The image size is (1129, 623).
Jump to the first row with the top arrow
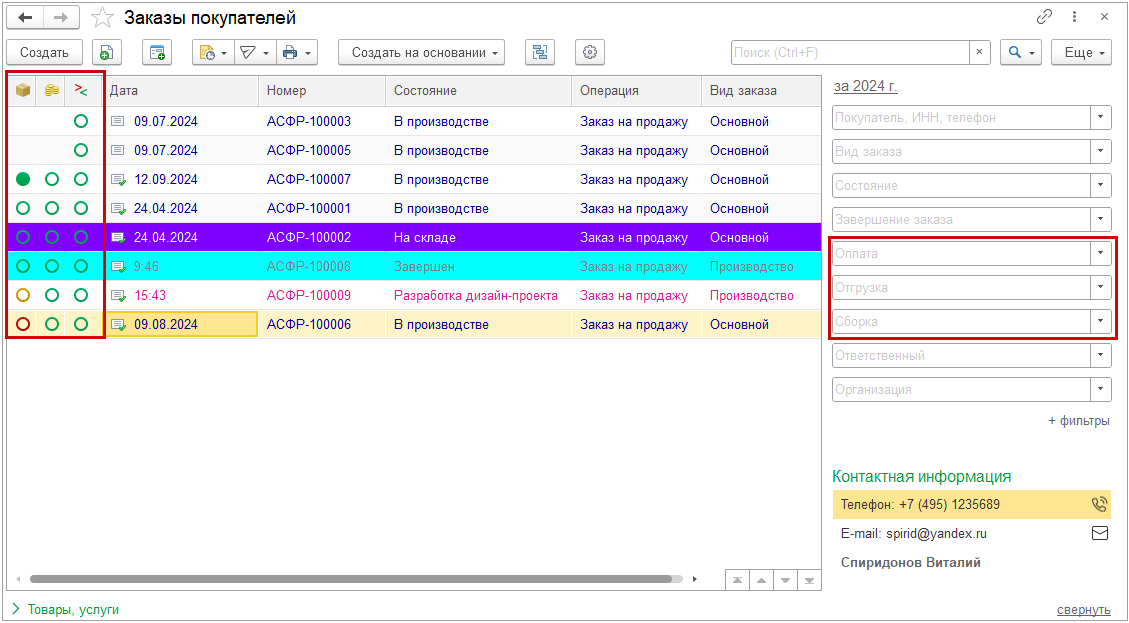point(737,581)
